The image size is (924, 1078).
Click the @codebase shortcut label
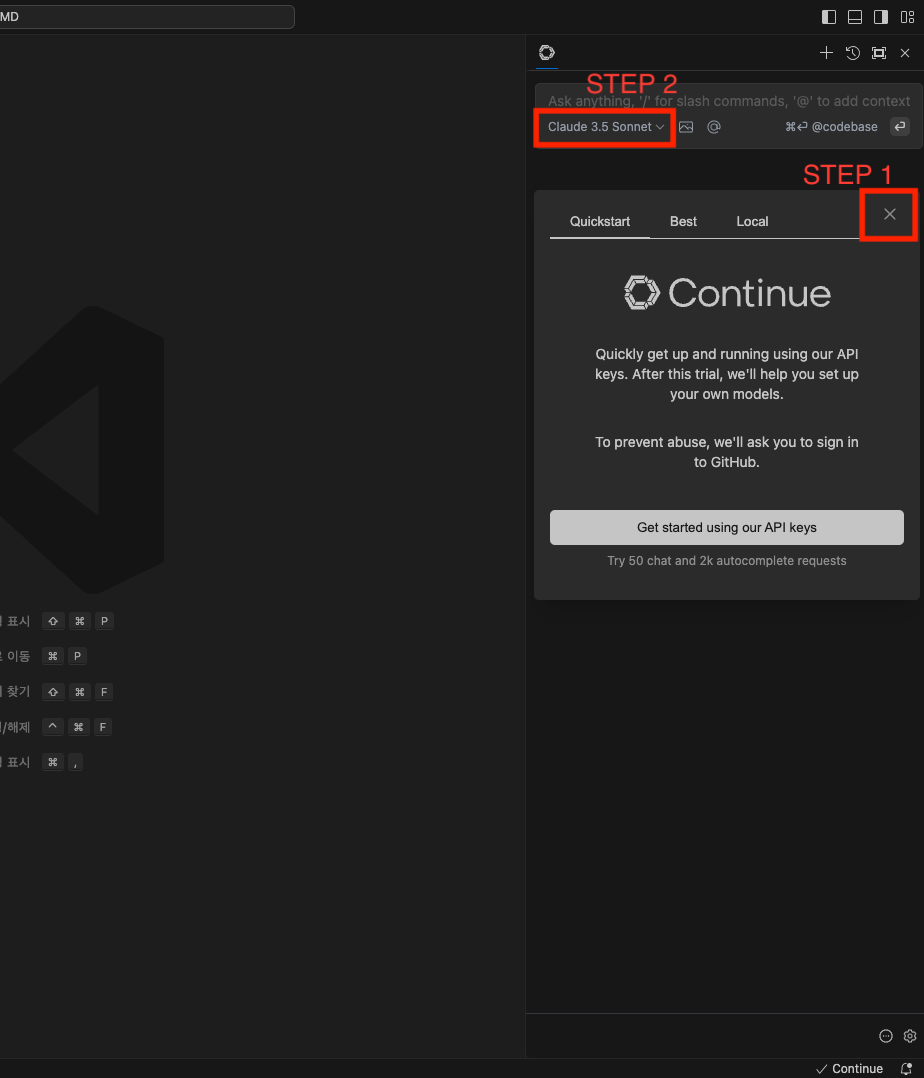pyautogui.click(x=832, y=127)
